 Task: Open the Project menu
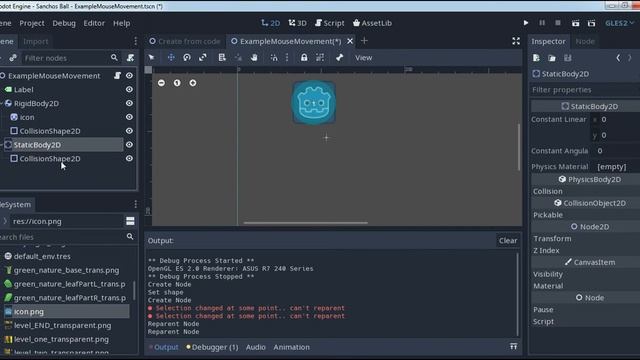coord(32,23)
